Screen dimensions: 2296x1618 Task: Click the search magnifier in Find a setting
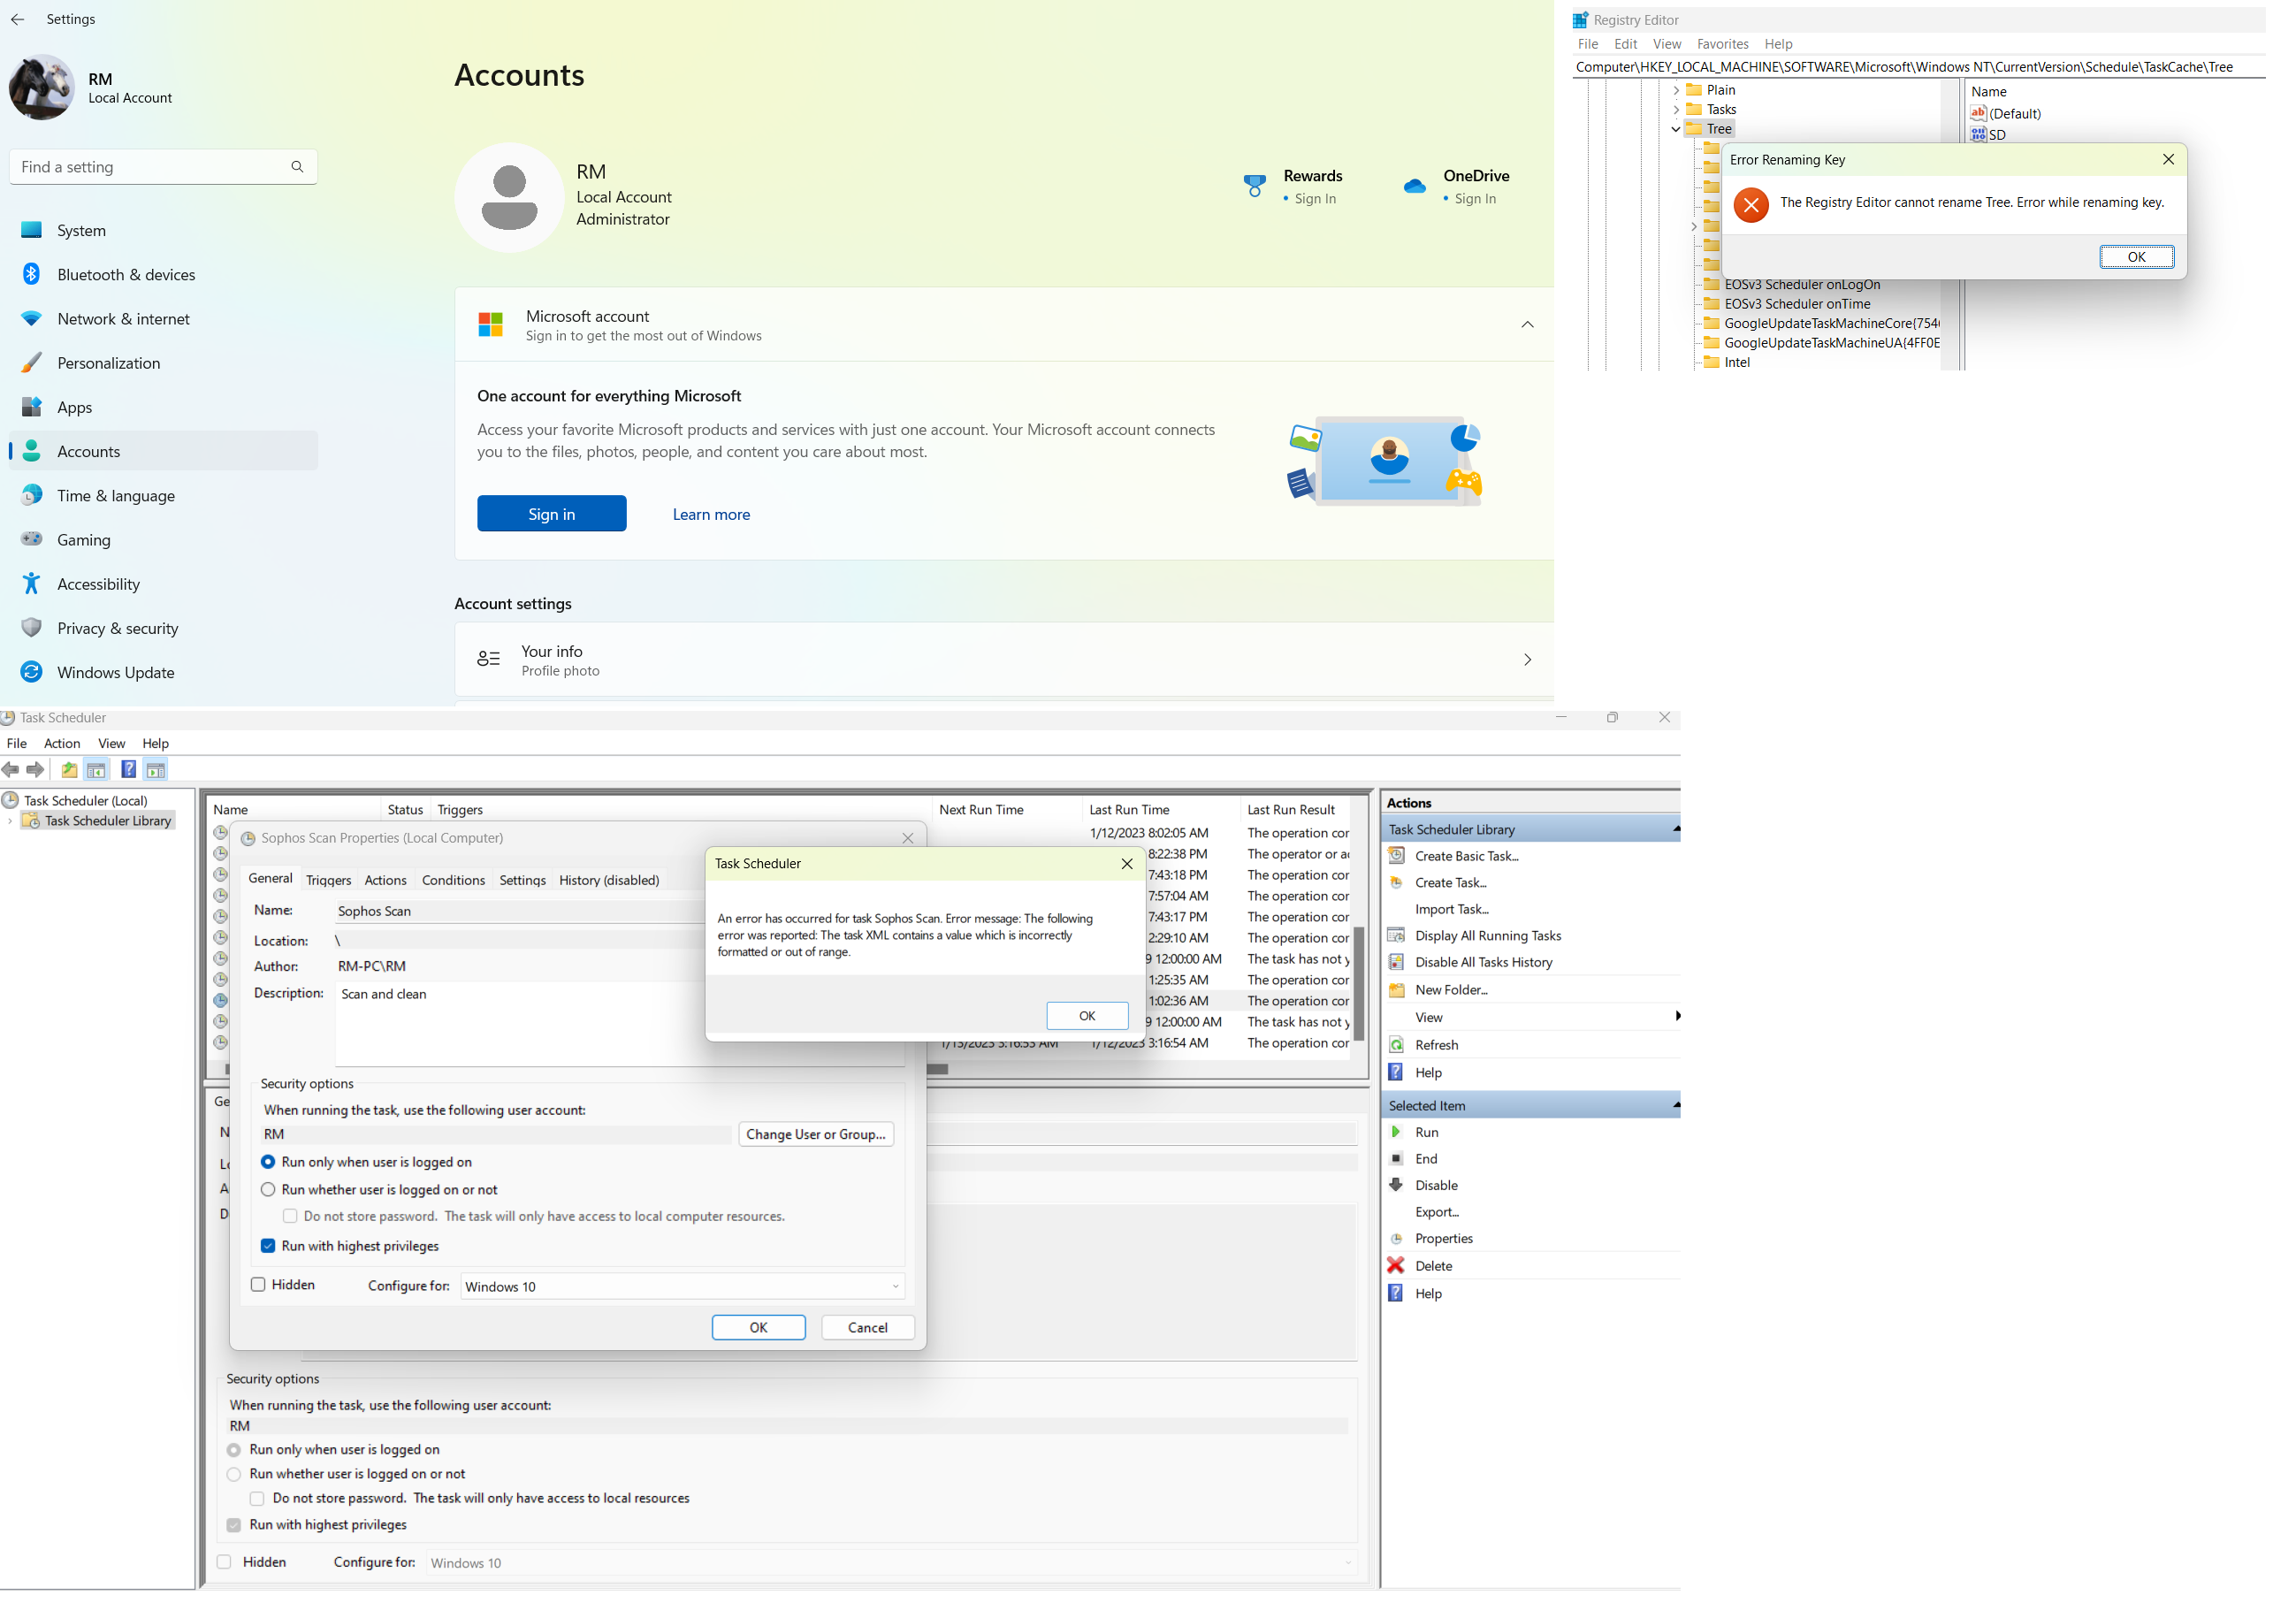coord(297,167)
